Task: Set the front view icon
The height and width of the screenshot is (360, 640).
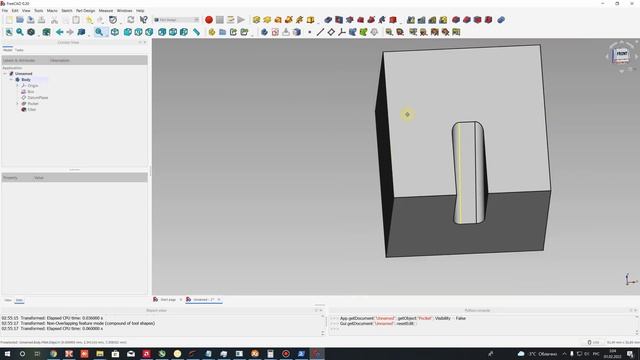Action: click(128, 32)
